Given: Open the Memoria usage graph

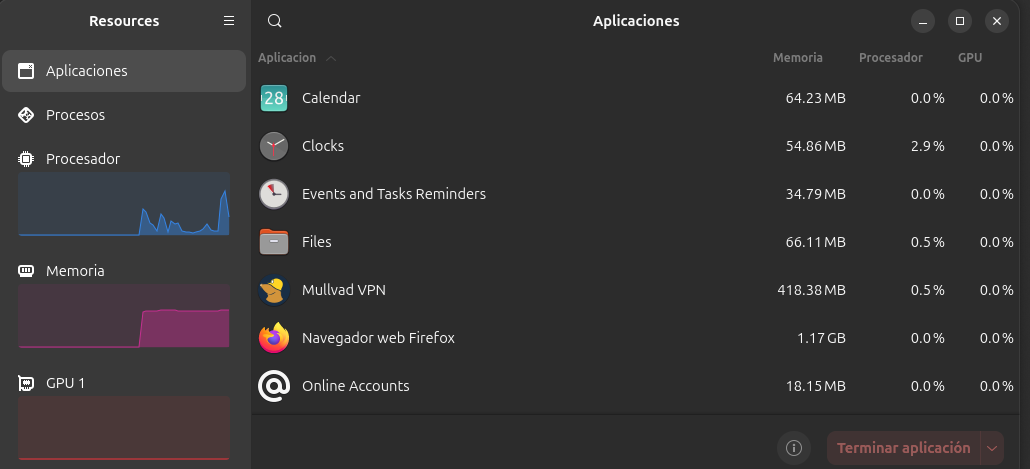Looking at the screenshot, I should 124,316.
